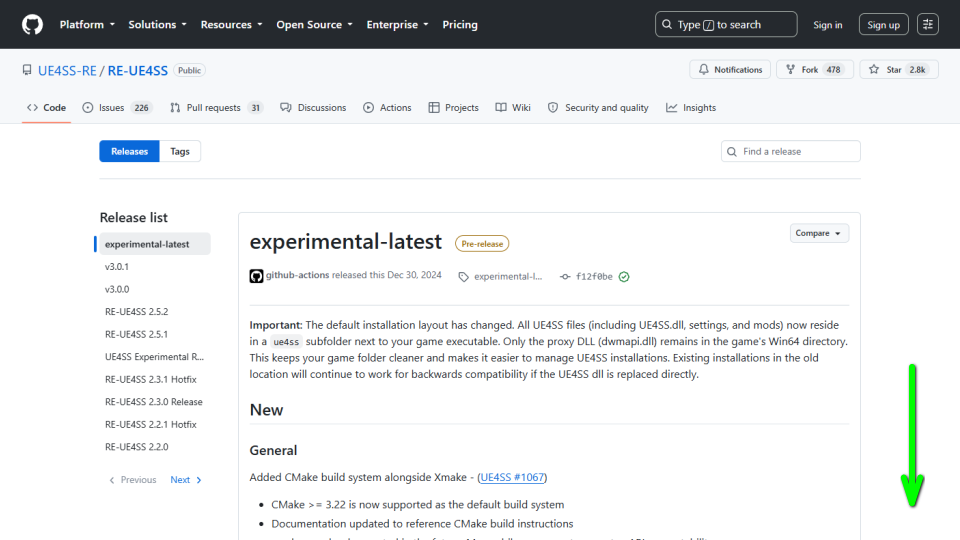
Task: Open the Code tab
Action: 47,108
